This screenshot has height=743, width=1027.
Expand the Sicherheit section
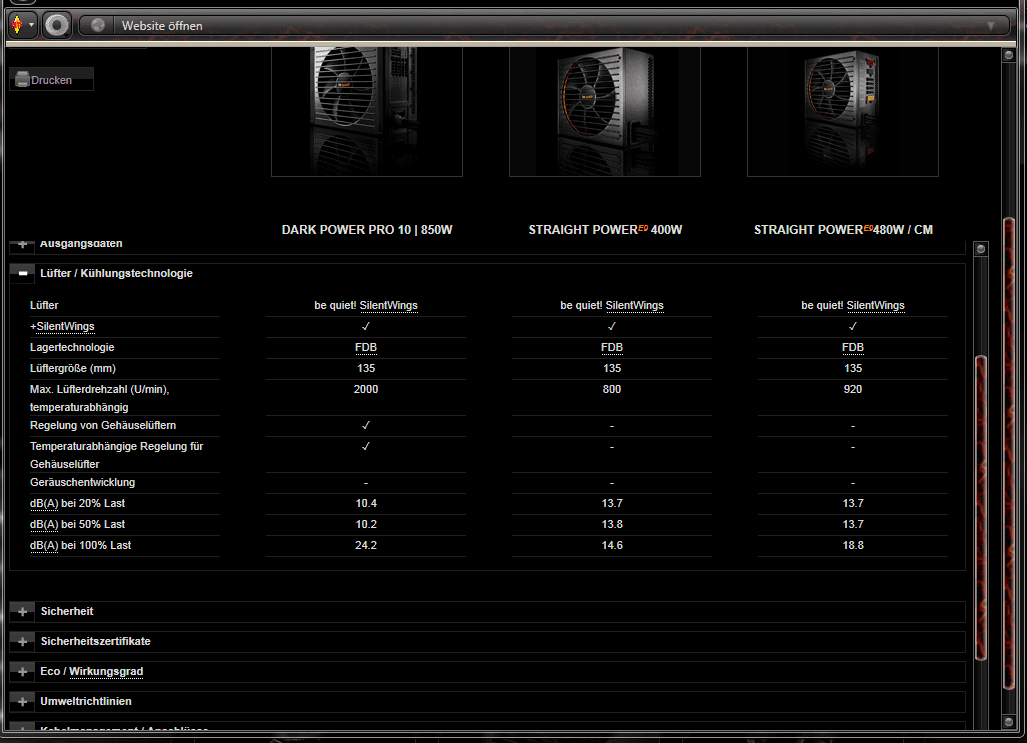click(23, 611)
